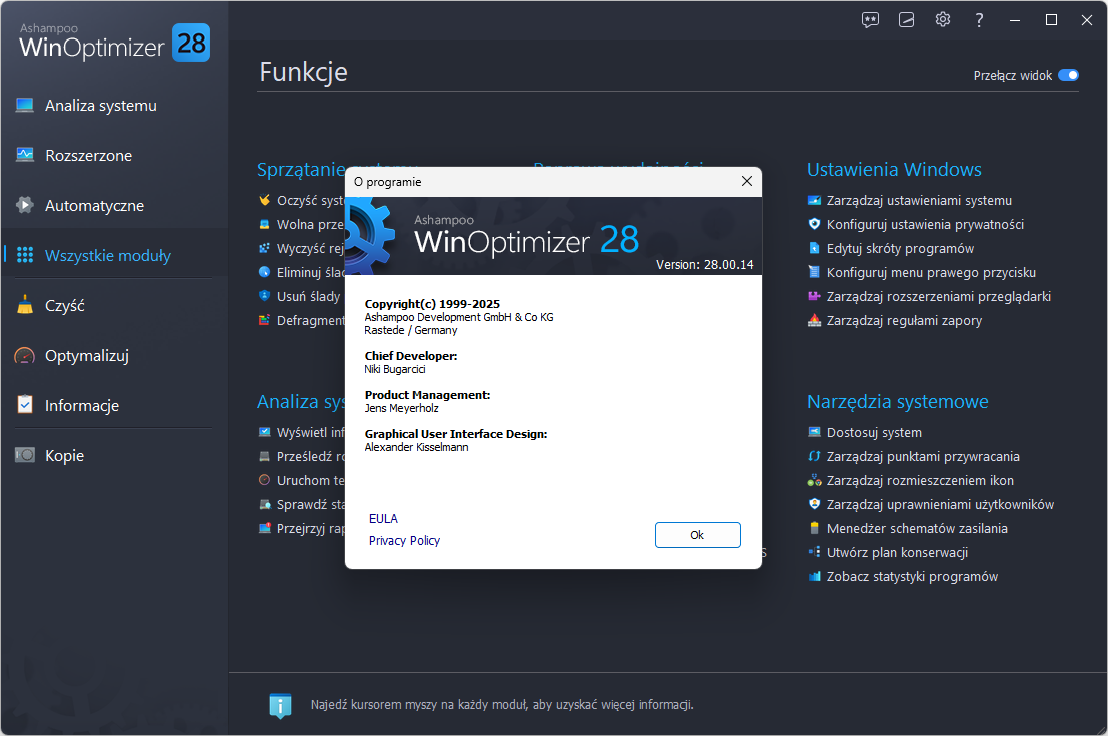1108x736 pixels.
Task: Open help question mark icon
Action: point(979,20)
